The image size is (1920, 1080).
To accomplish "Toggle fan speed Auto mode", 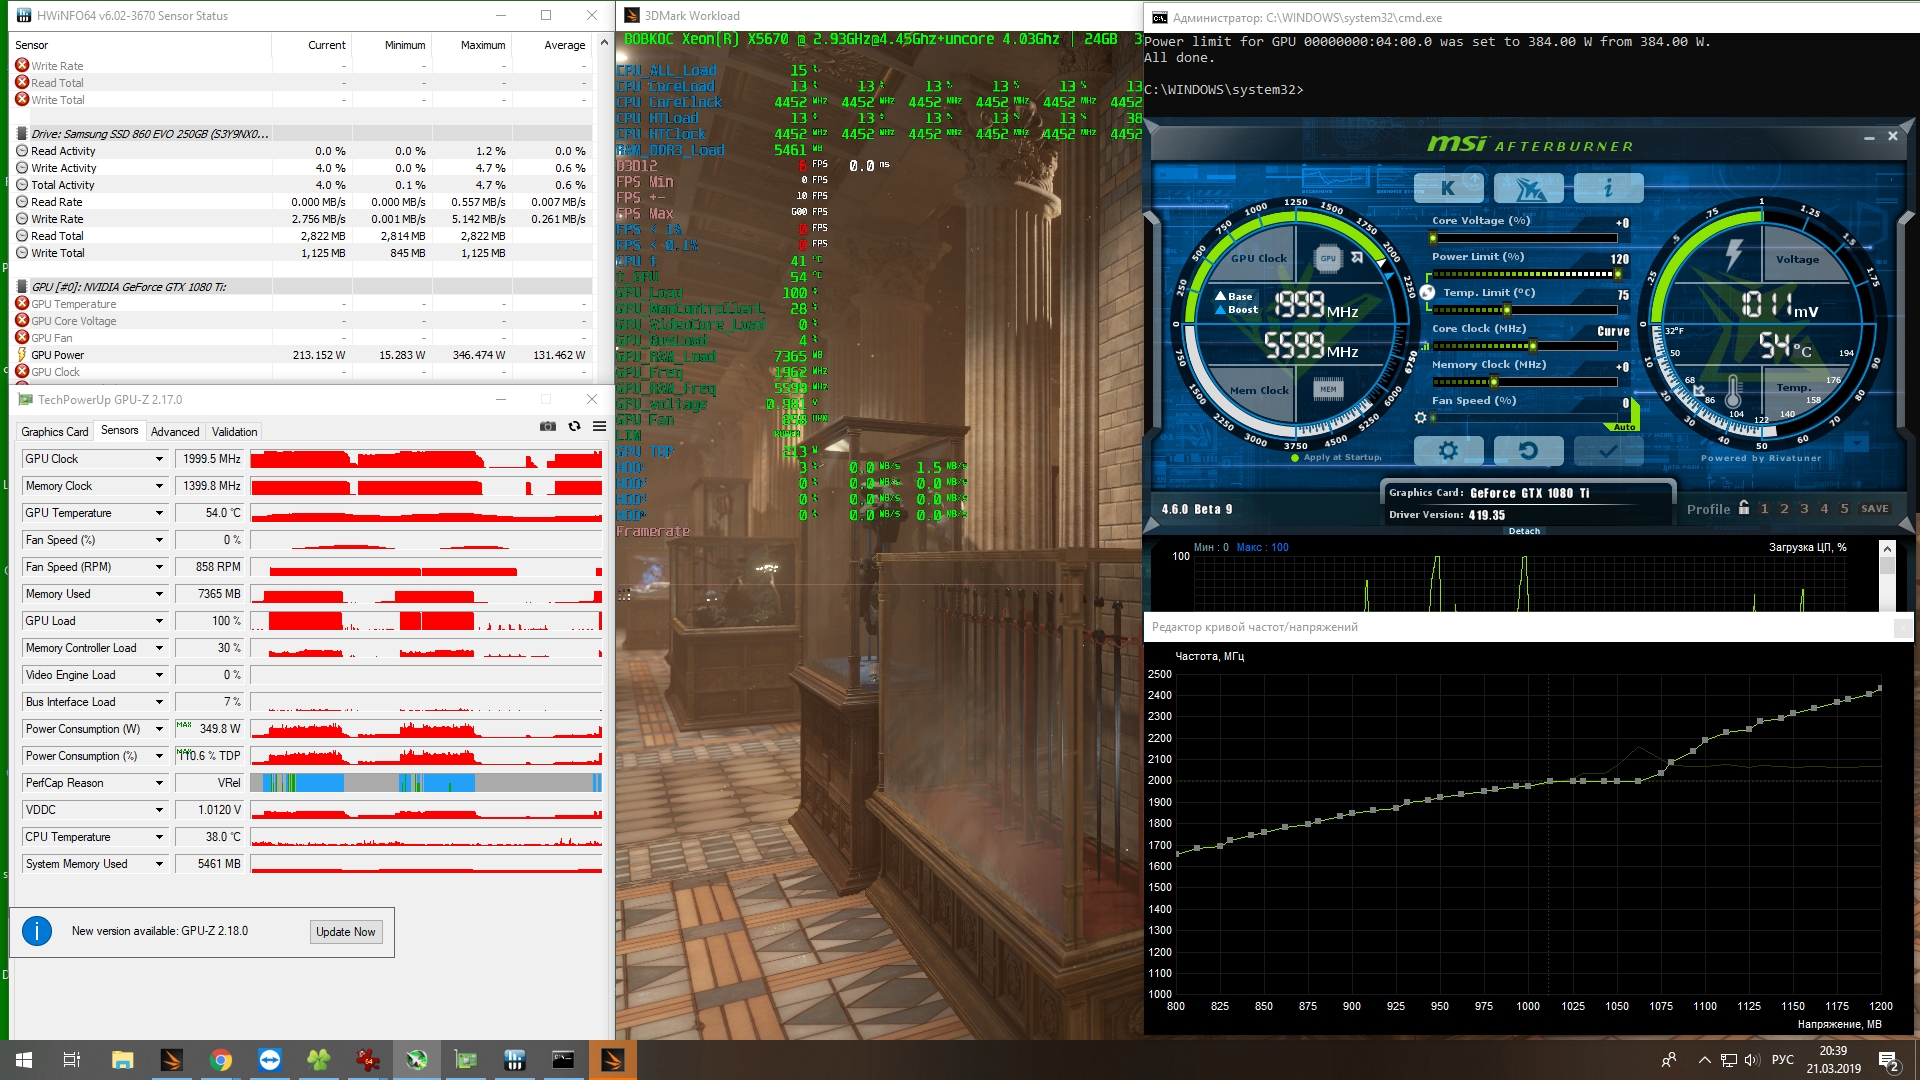I will (x=1624, y=427).
